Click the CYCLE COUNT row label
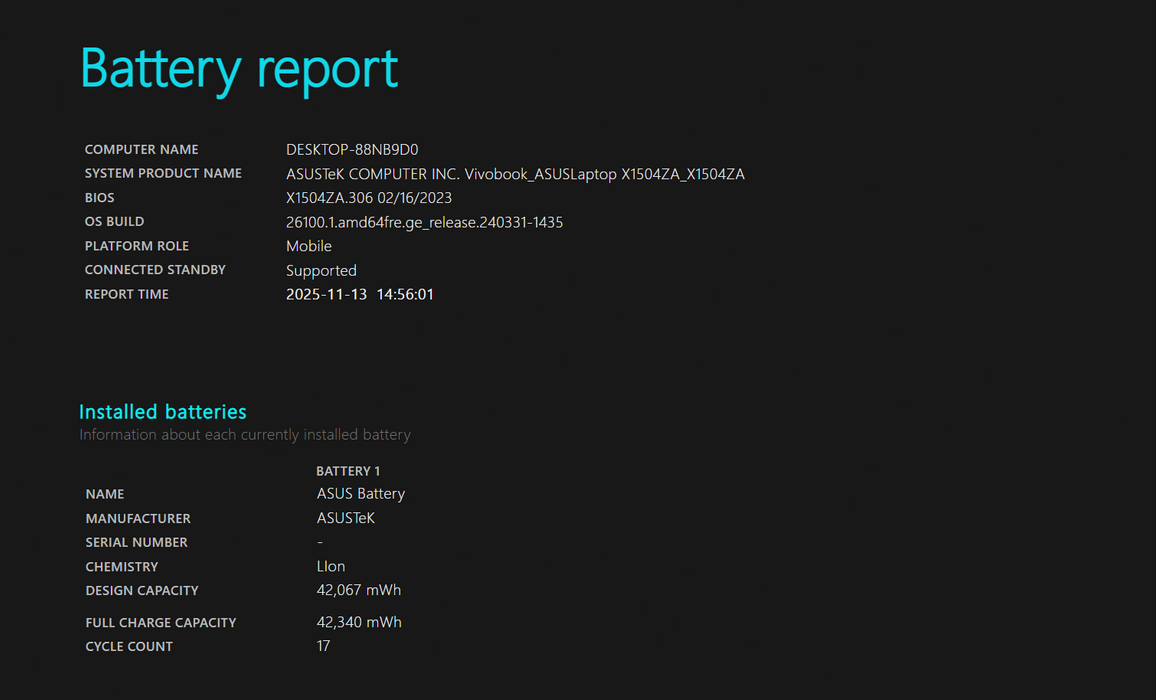This screenshot has width=1156, height=700. 129,646
